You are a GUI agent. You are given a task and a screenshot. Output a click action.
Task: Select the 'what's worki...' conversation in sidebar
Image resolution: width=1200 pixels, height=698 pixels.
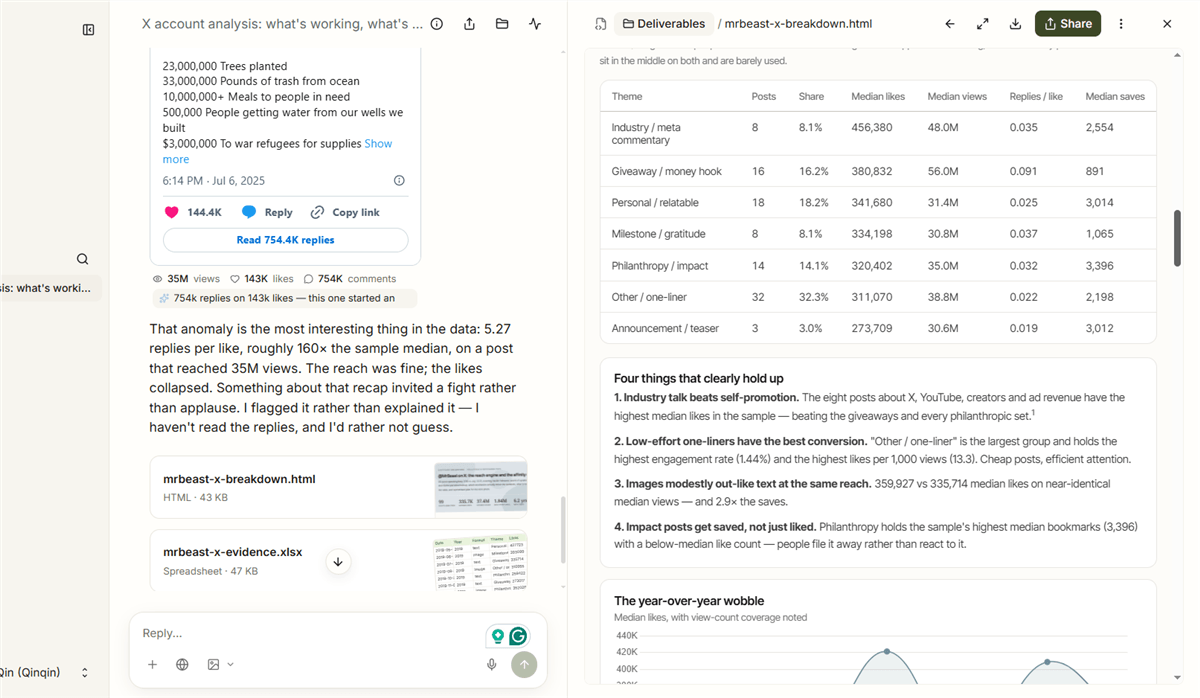tap(50, 288)
